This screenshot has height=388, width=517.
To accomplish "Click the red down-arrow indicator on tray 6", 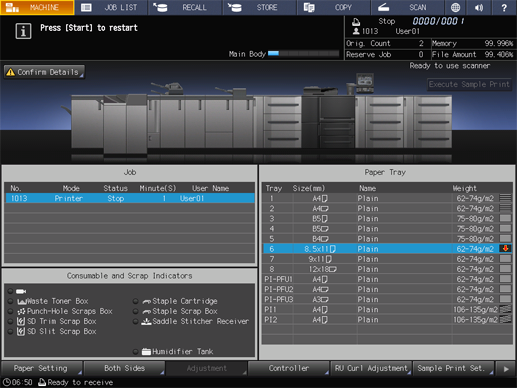I will point(505,249).
